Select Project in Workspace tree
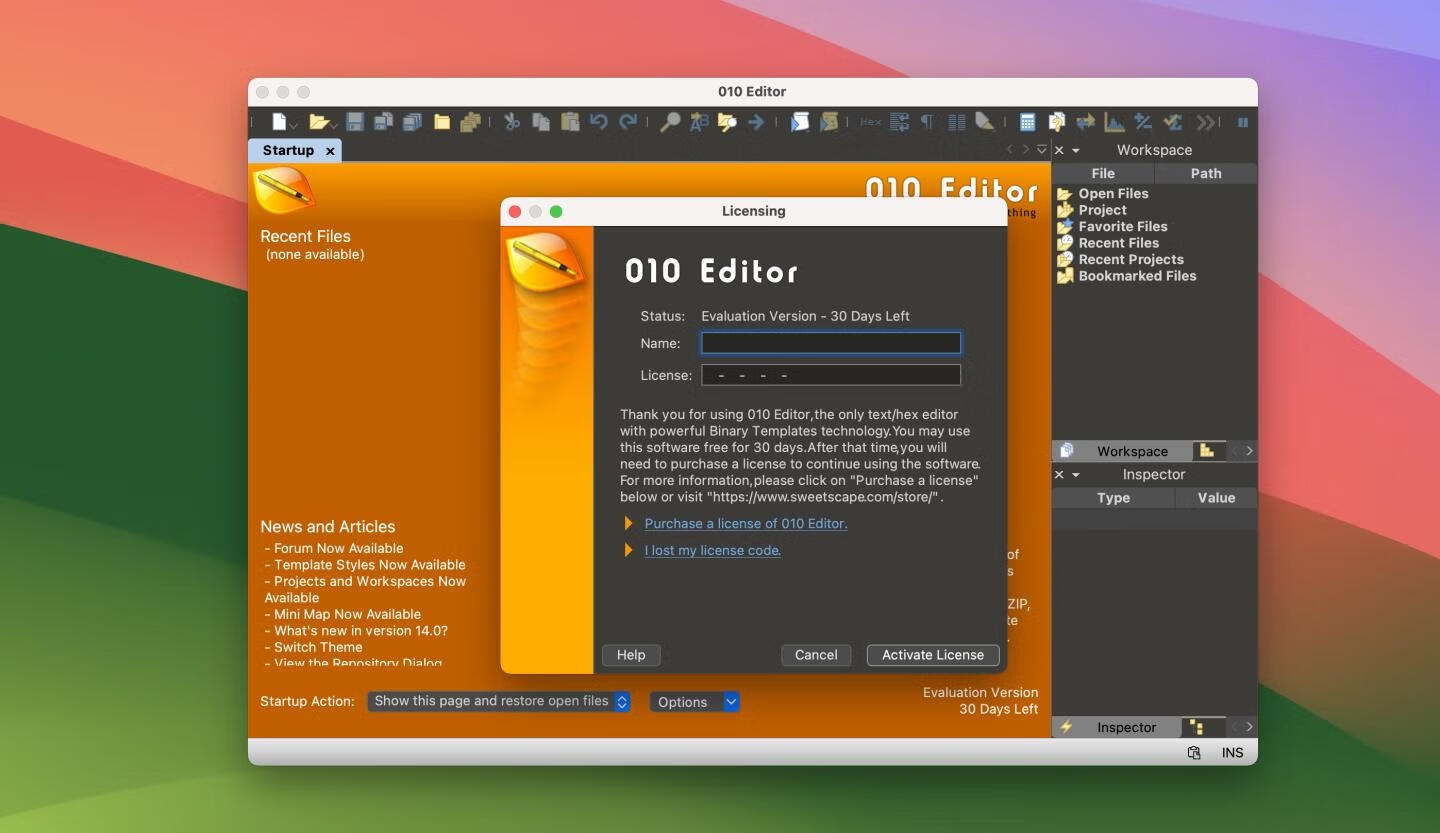Viewport: 1440px width, 833px height. (1102, 210)
